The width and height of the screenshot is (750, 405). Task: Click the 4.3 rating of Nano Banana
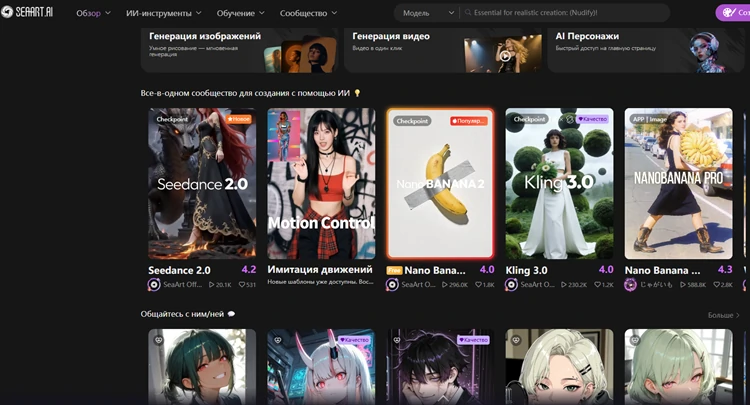pos(725,270)
